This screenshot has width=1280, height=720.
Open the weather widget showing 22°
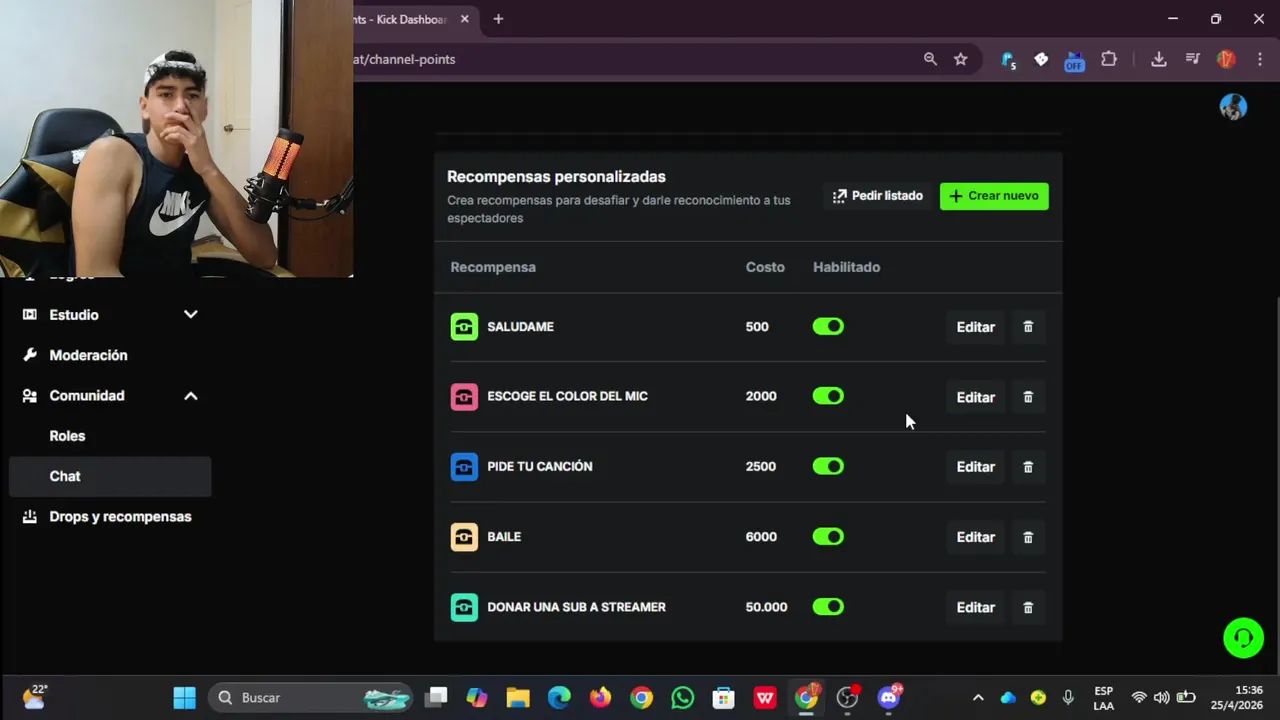pyautogui.click(x=35, y=697)
